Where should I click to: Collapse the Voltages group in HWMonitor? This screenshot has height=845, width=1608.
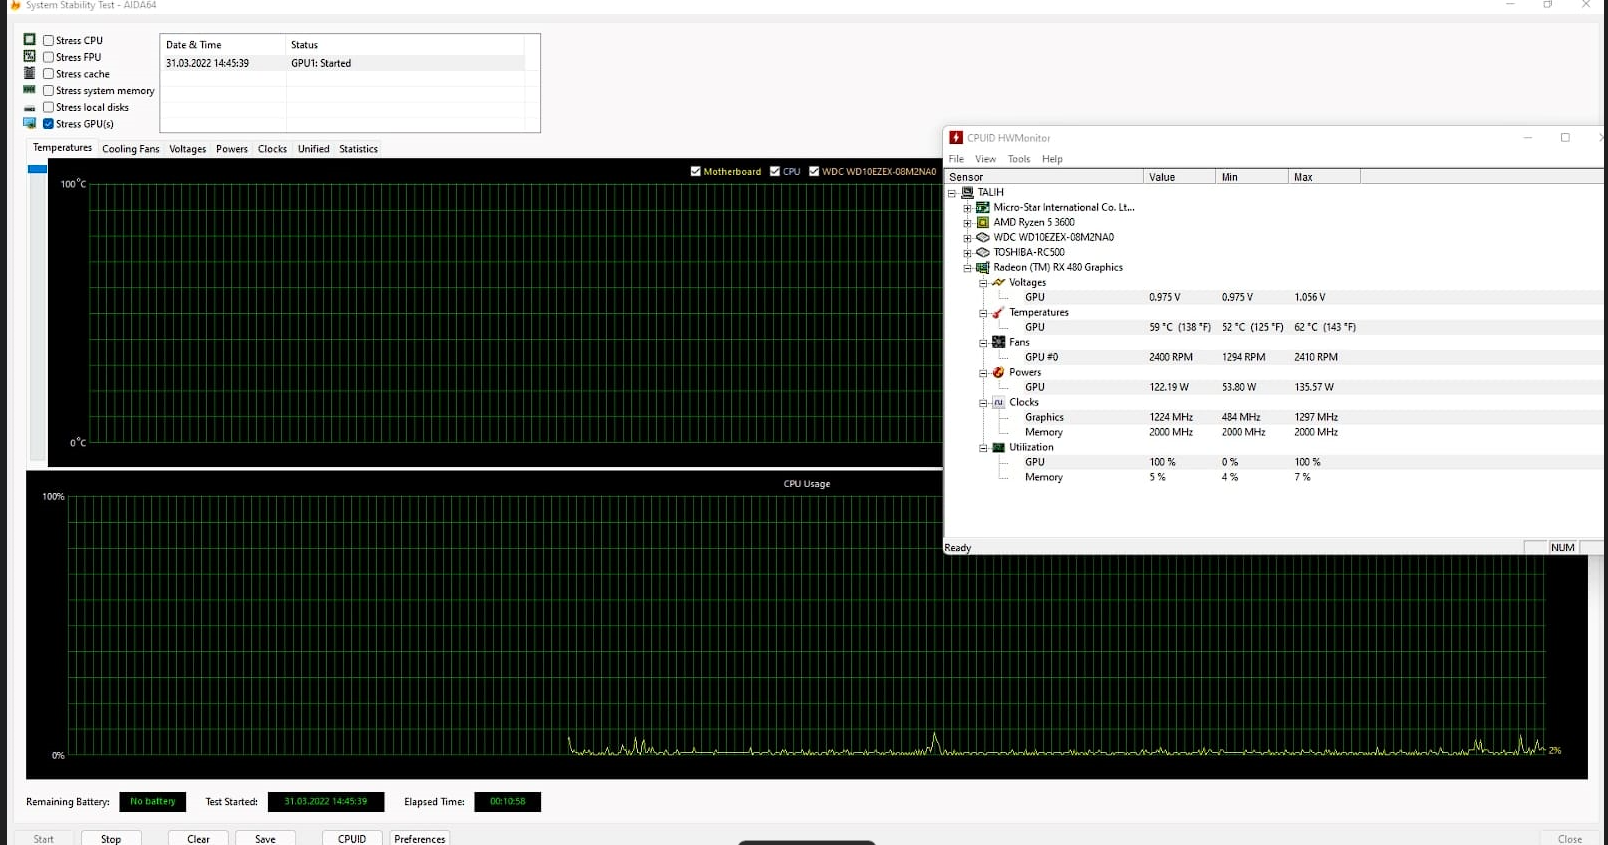[983, 283]
